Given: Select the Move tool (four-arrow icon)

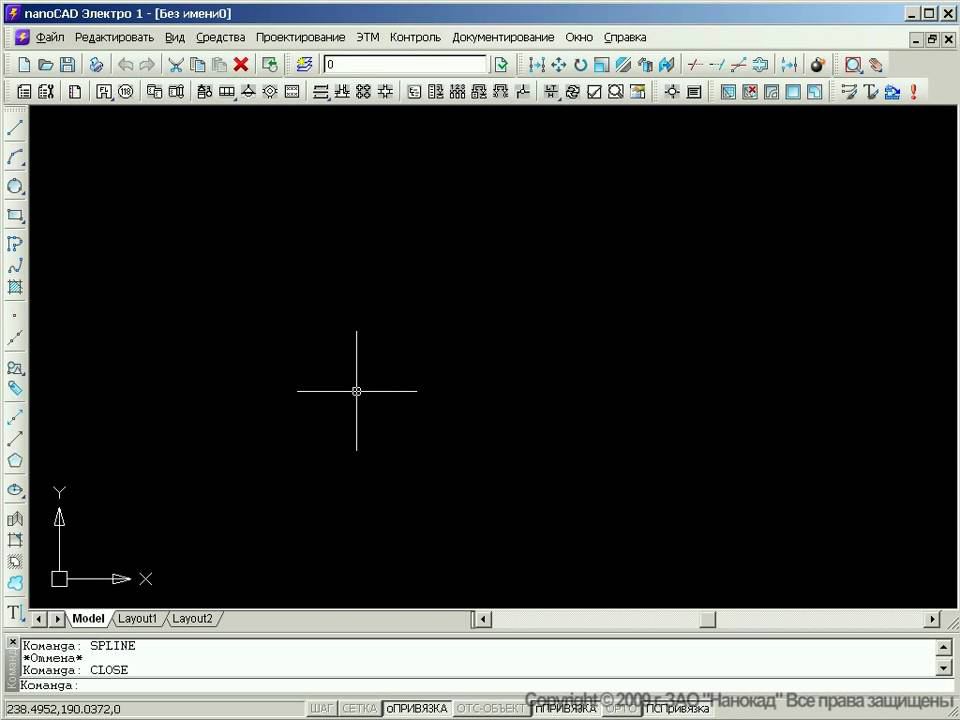Looking at the screenshot, I should [x=558, y=64].
